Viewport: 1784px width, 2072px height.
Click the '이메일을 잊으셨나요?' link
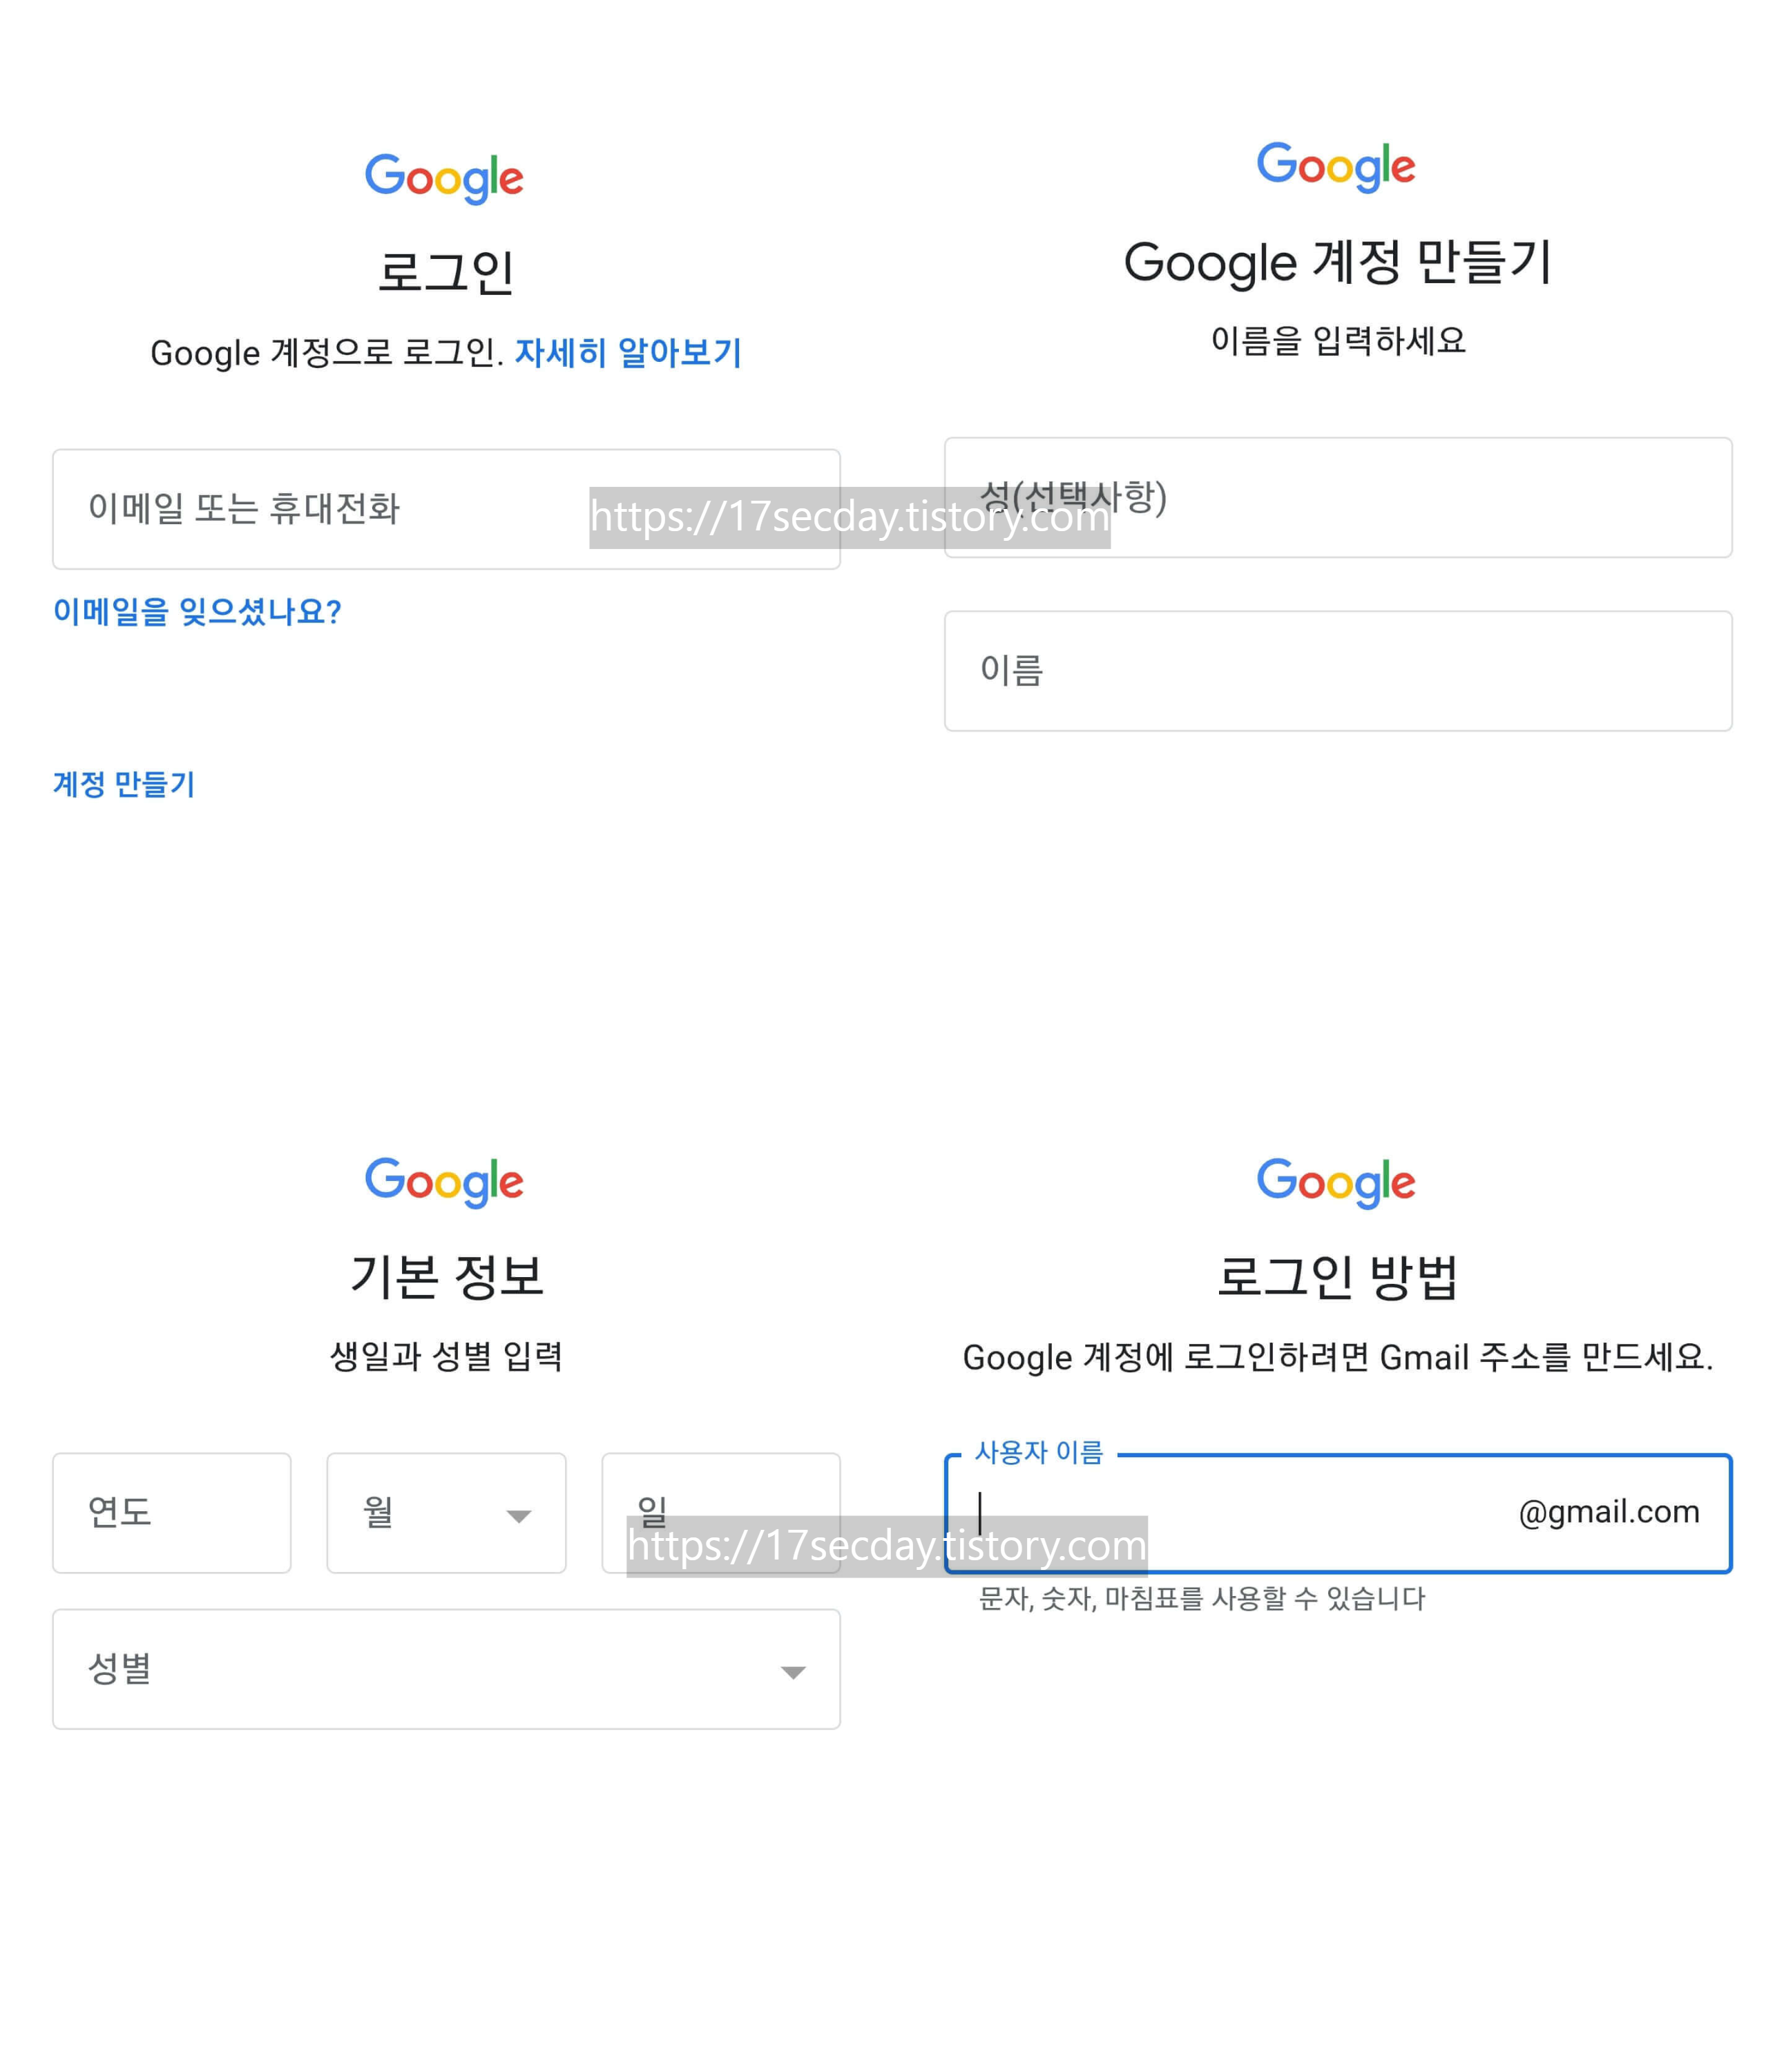click(197, 611)
